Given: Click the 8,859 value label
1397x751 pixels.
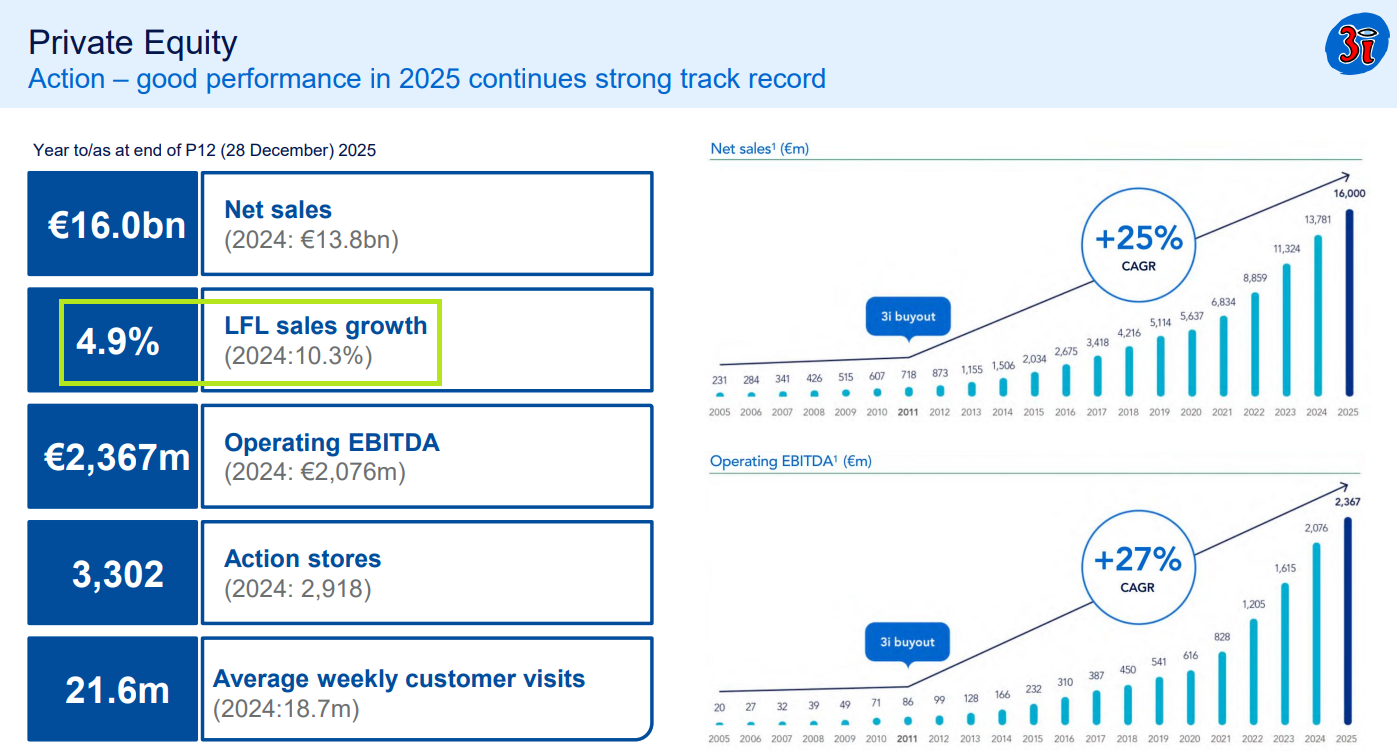Looking at the screenshot, I should pyautogui.click(x=1256, y=277).
